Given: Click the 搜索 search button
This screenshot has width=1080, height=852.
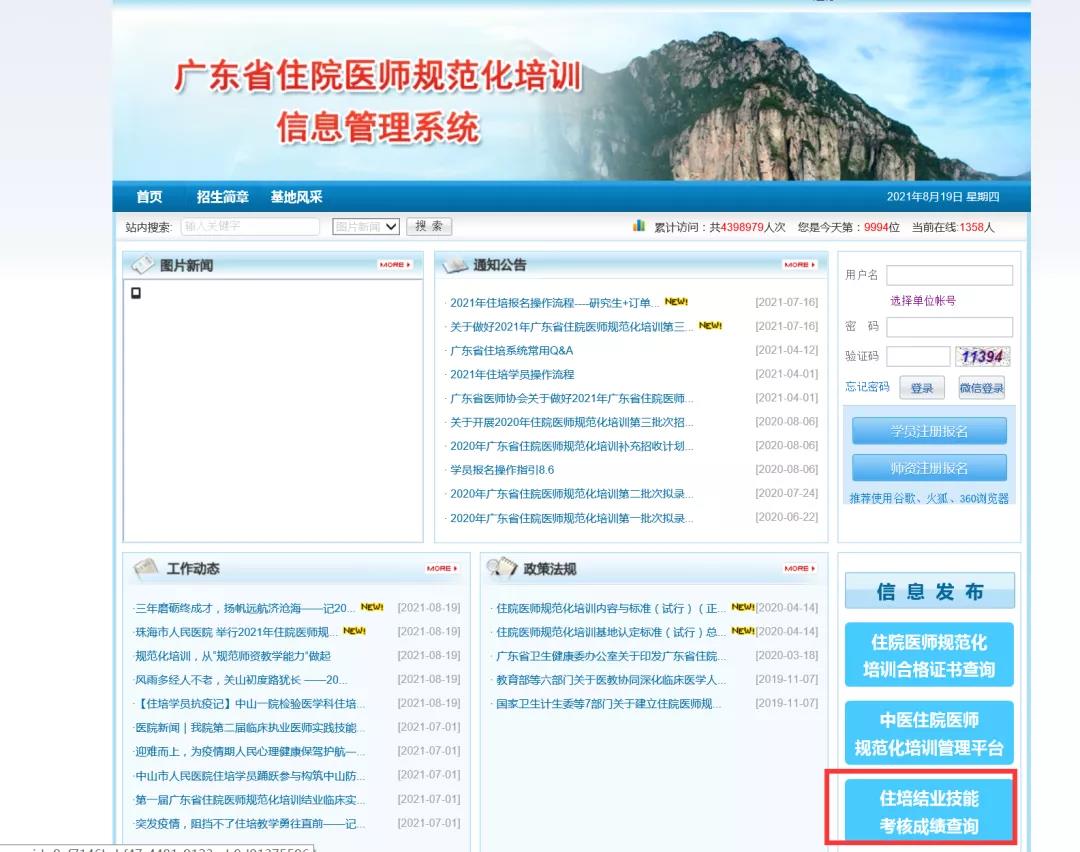Looking at the screenshot, I should (429, 226).
